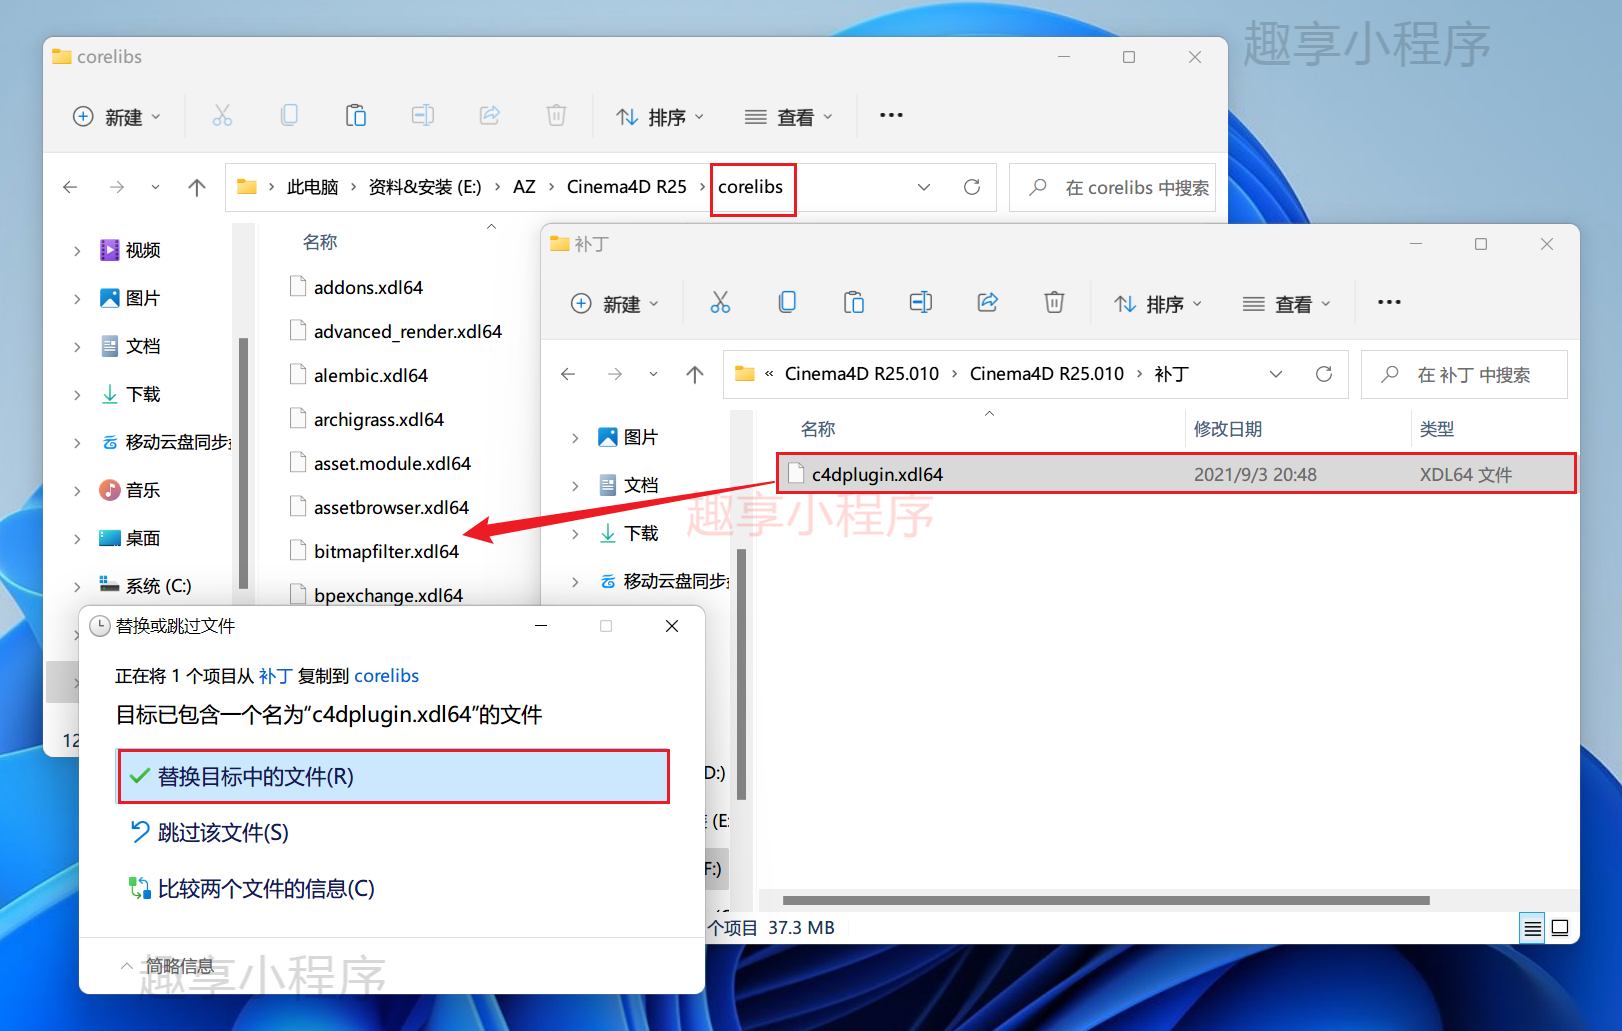Click the corelibs destination link in dialog
This screenshot has width=1622, height=1031.
click(x=387, y=676)
